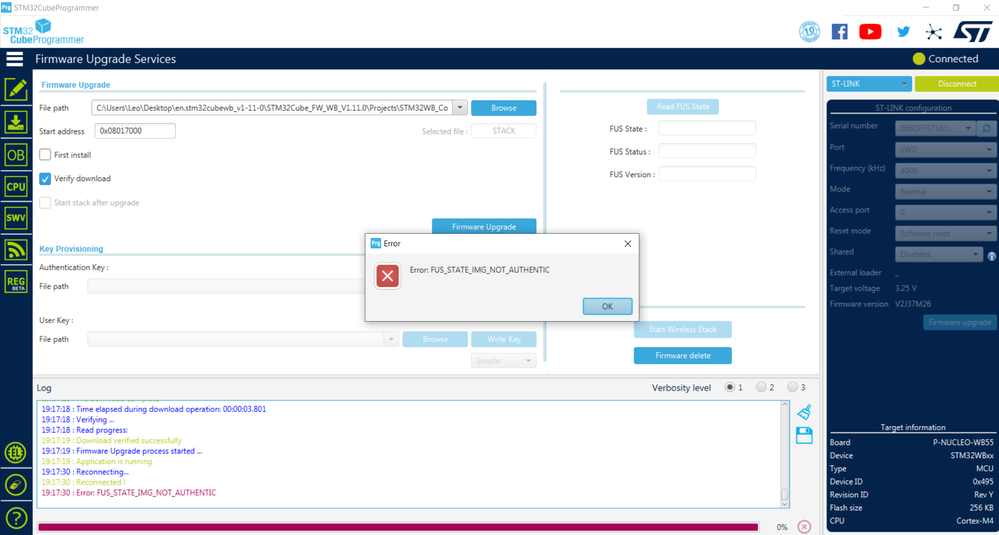The height and width of the screenshot is (535, 999).
Task: Click Browse for firmware file
Action: (x=504, y=108)
